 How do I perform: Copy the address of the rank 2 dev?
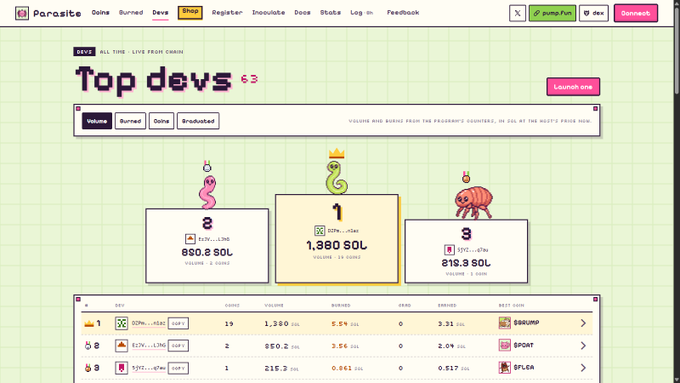coord(178,346)
